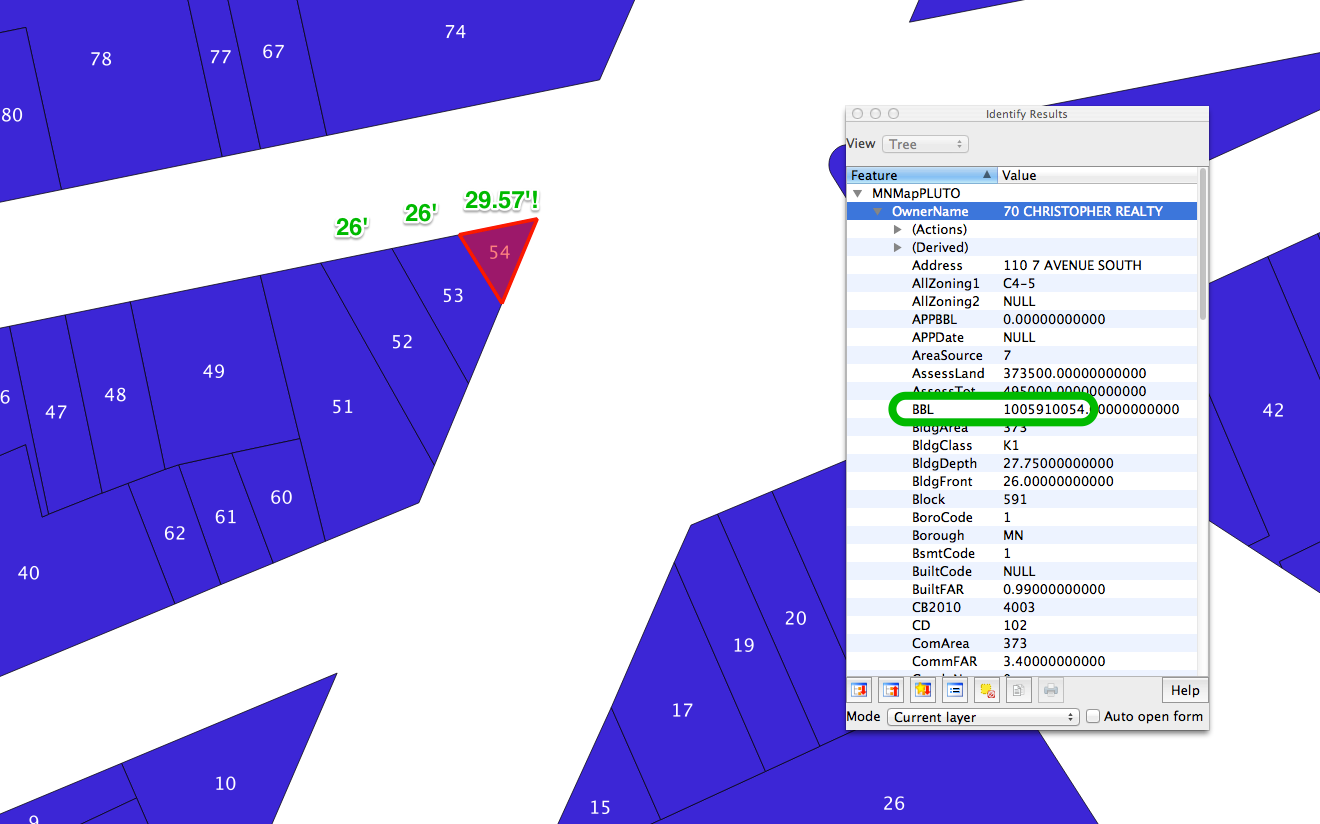Click map lot 47
The width and height of the screenshot is (1320, 824).
point(56,412)
